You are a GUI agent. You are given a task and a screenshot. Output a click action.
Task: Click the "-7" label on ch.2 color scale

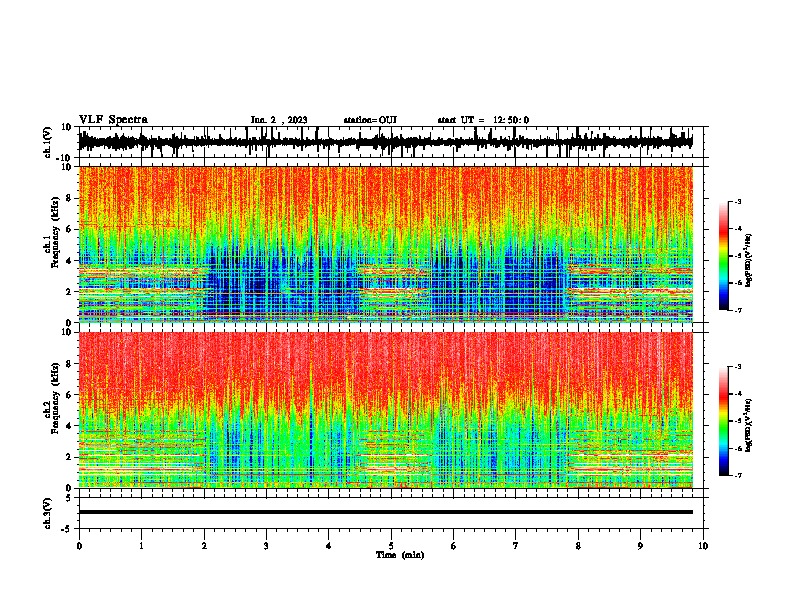(x=737, y=475)
